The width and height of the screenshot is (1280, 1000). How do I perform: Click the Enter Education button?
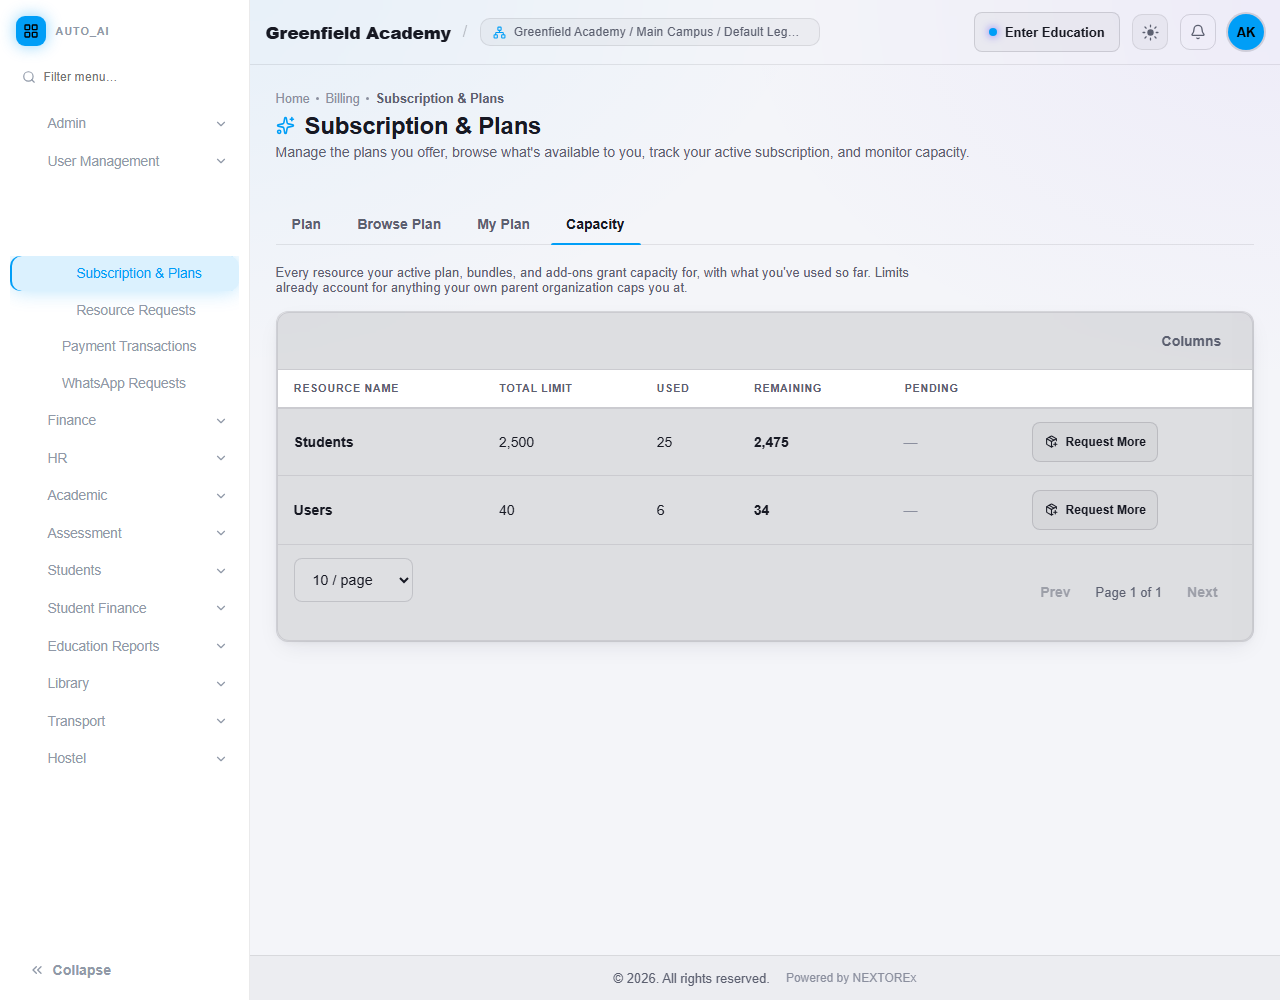(1047, 32)
